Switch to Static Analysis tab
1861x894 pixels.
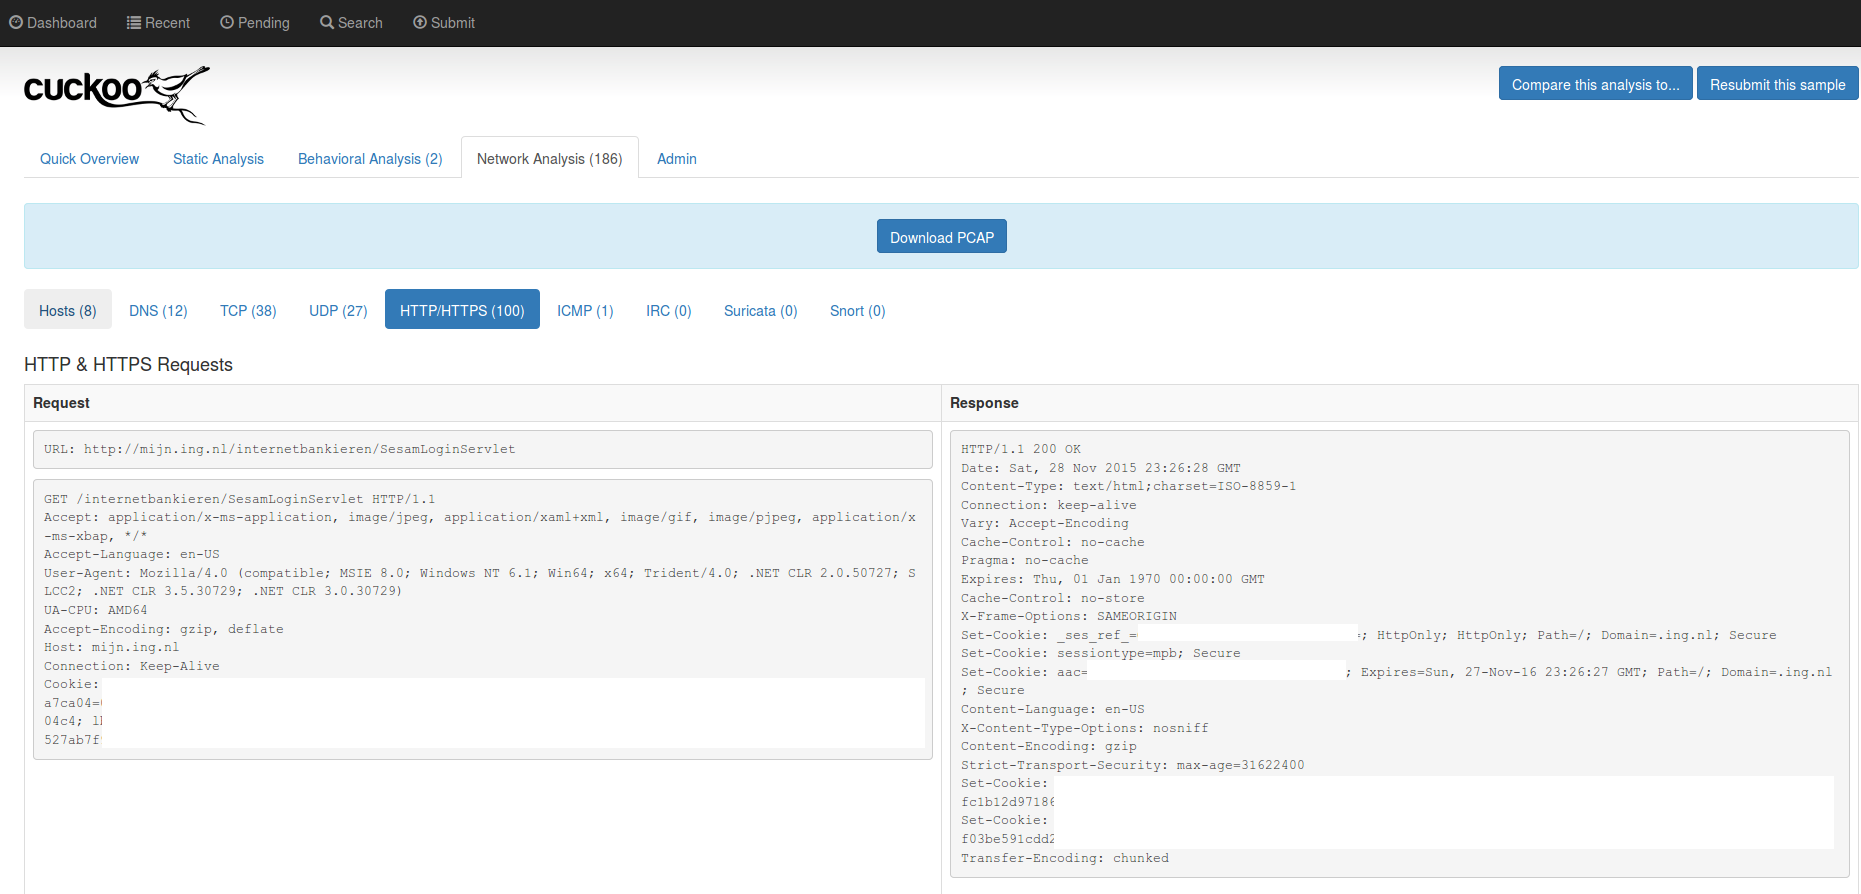coord(218,159)
